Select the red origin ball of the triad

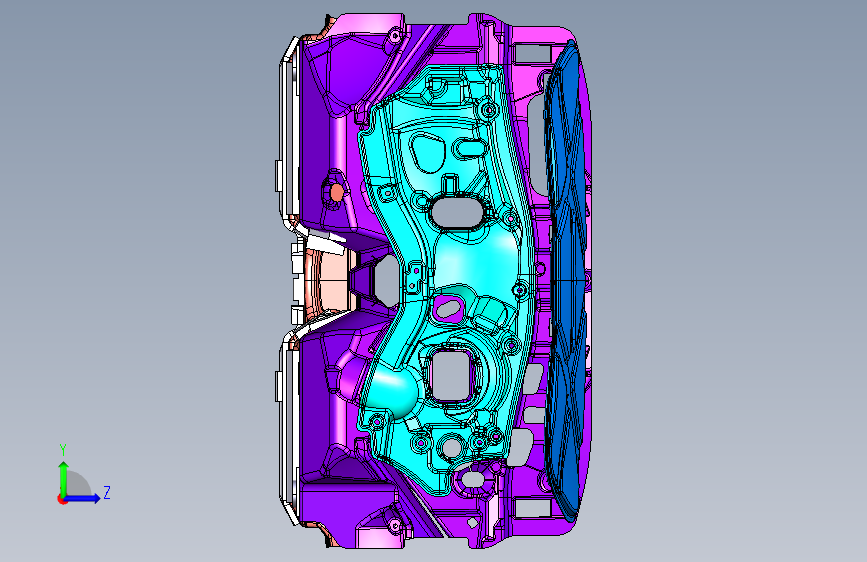pos(62,499)
